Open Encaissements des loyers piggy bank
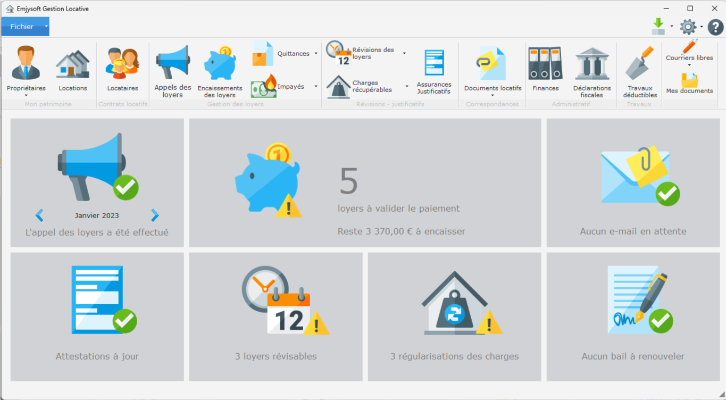Image resolution: width=726 pixels, height=400 pixels. pyautogui.click(x=219, y=70)
